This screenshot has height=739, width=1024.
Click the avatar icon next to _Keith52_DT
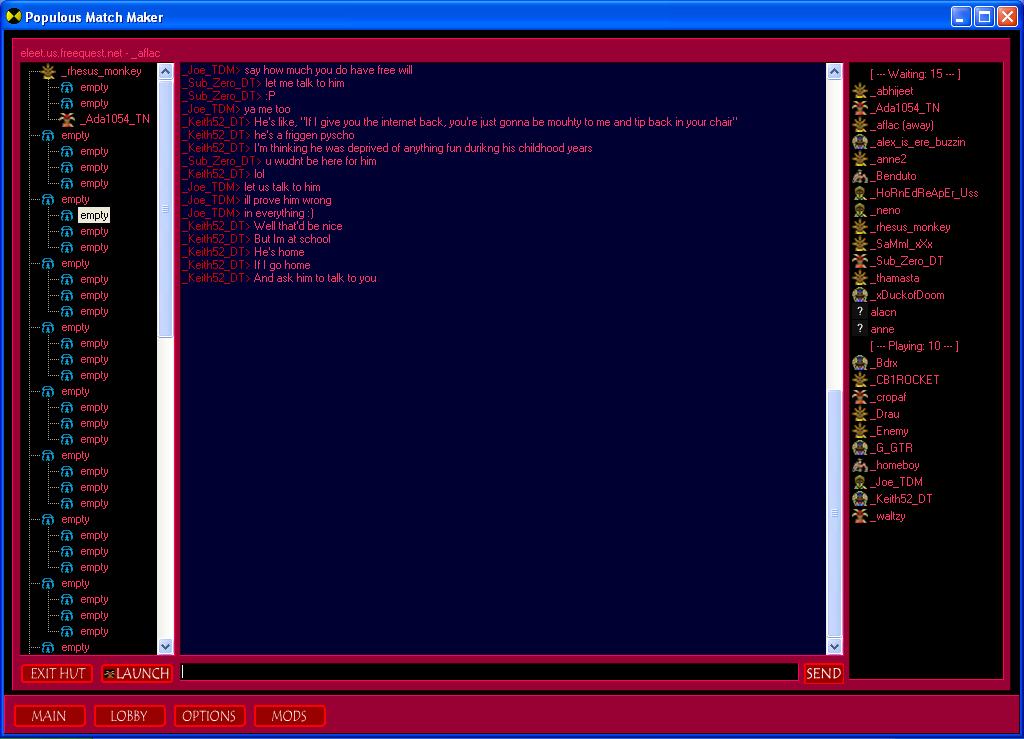click(859, 499)
